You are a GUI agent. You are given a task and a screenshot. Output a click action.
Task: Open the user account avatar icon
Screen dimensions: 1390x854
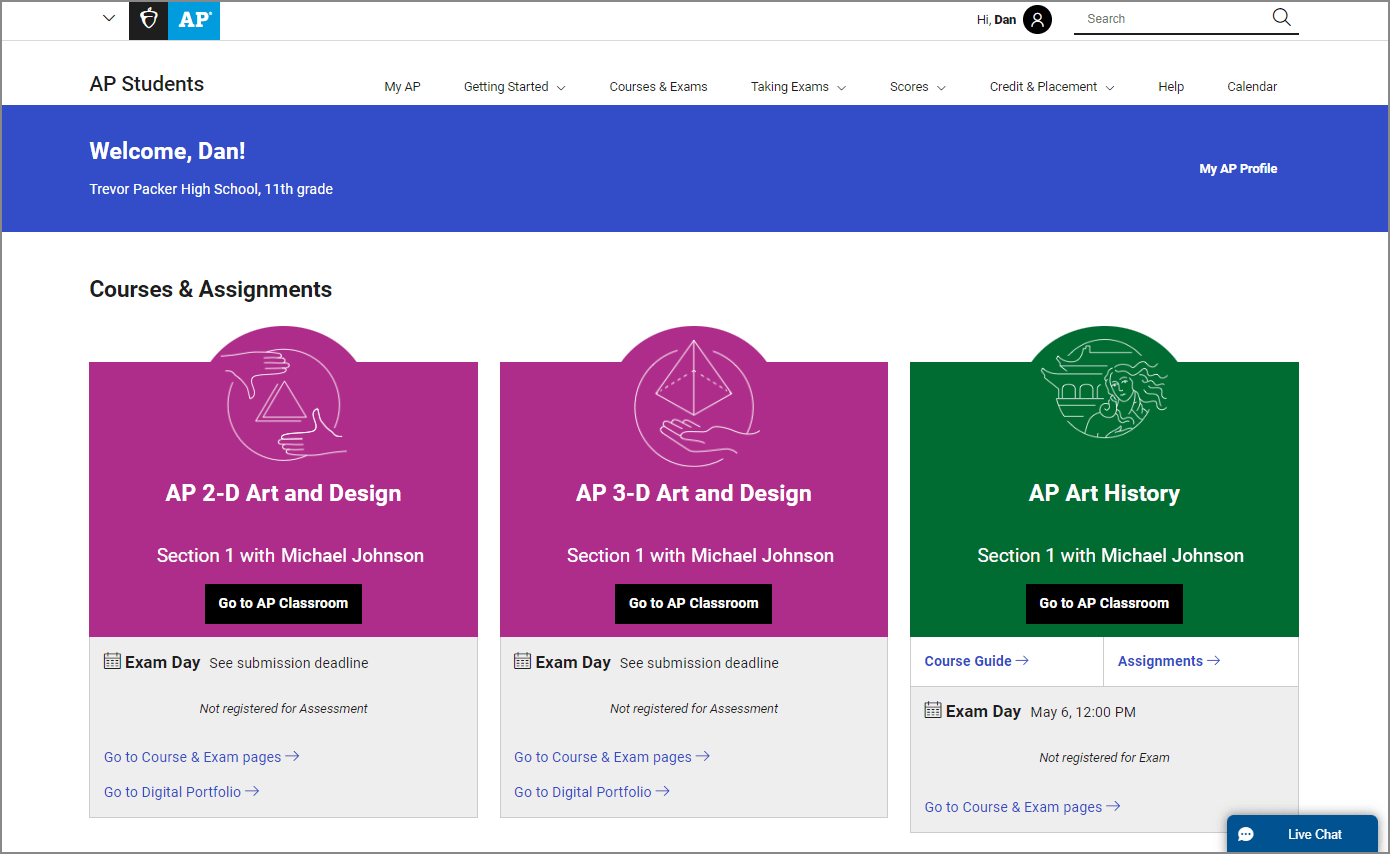[x=1037, y=19]
